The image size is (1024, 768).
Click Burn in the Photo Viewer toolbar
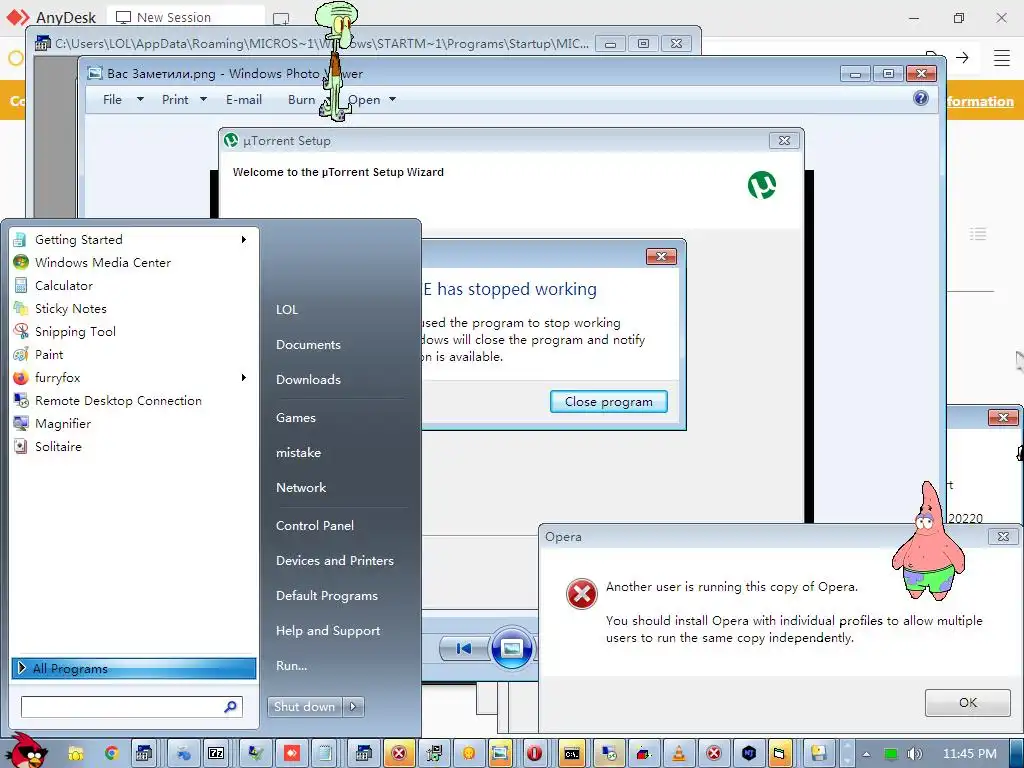(x=302, y=99)
